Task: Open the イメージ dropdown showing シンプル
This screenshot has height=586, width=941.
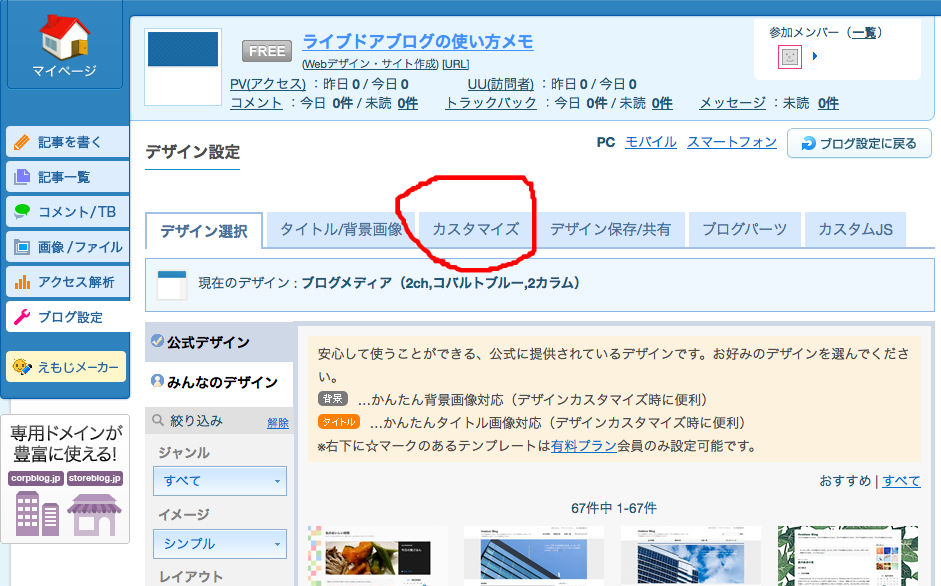Action: (220, 543)
